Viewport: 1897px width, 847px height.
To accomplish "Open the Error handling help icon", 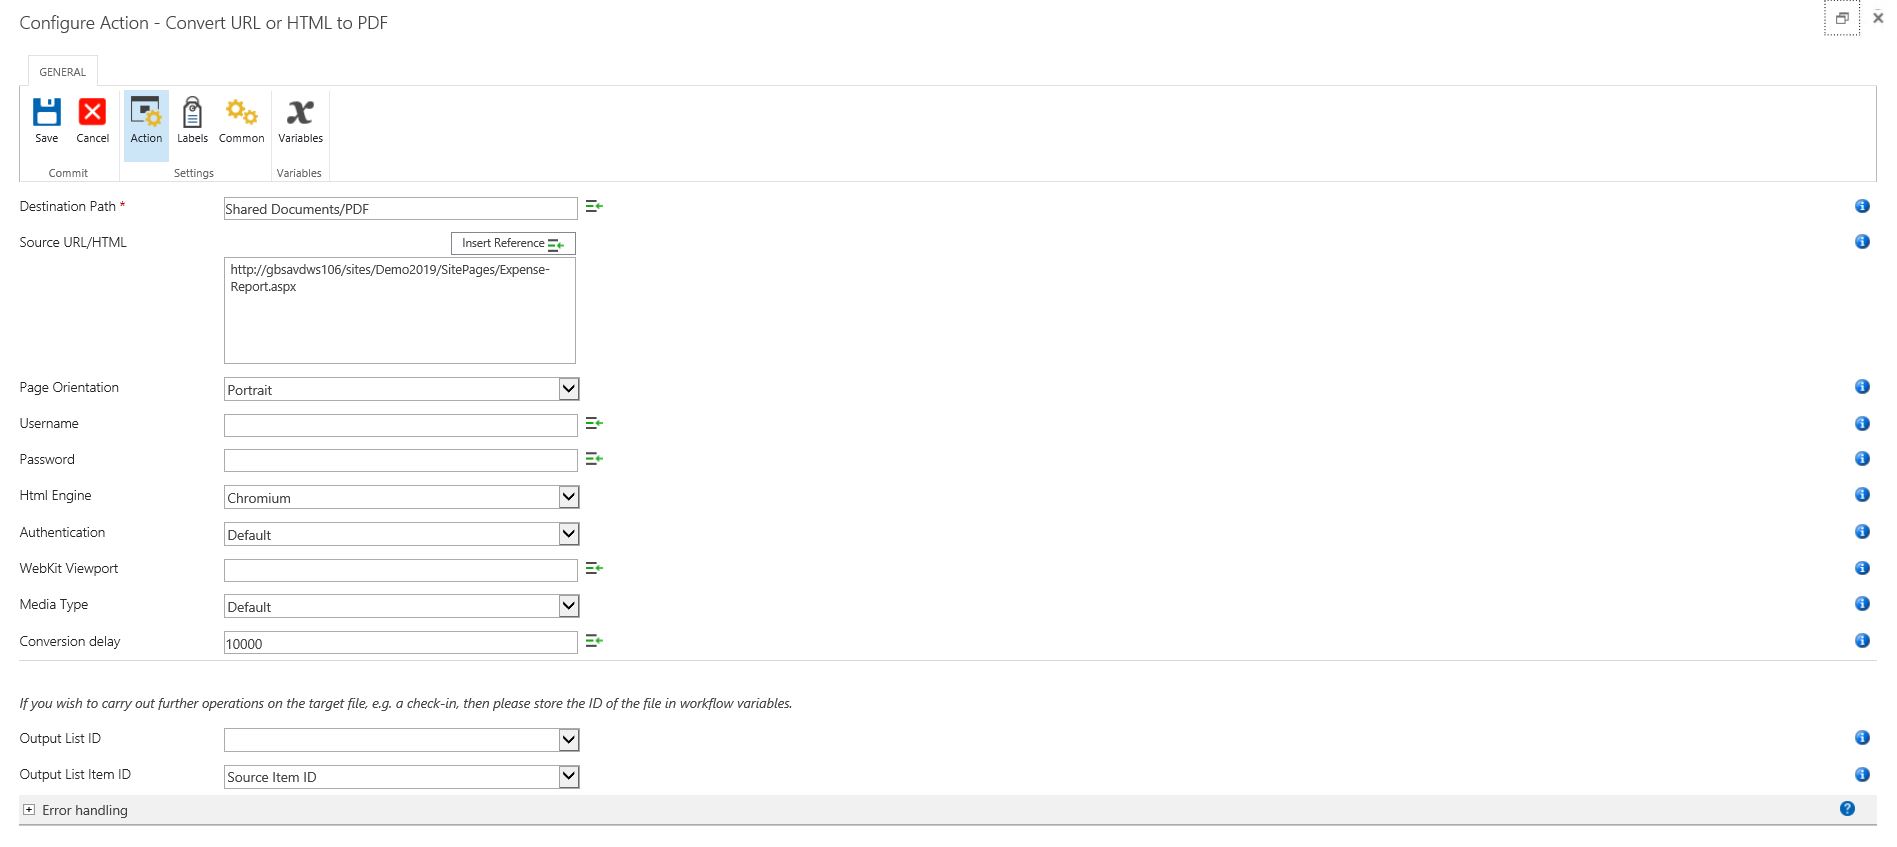I will [x=1847, y=809].
